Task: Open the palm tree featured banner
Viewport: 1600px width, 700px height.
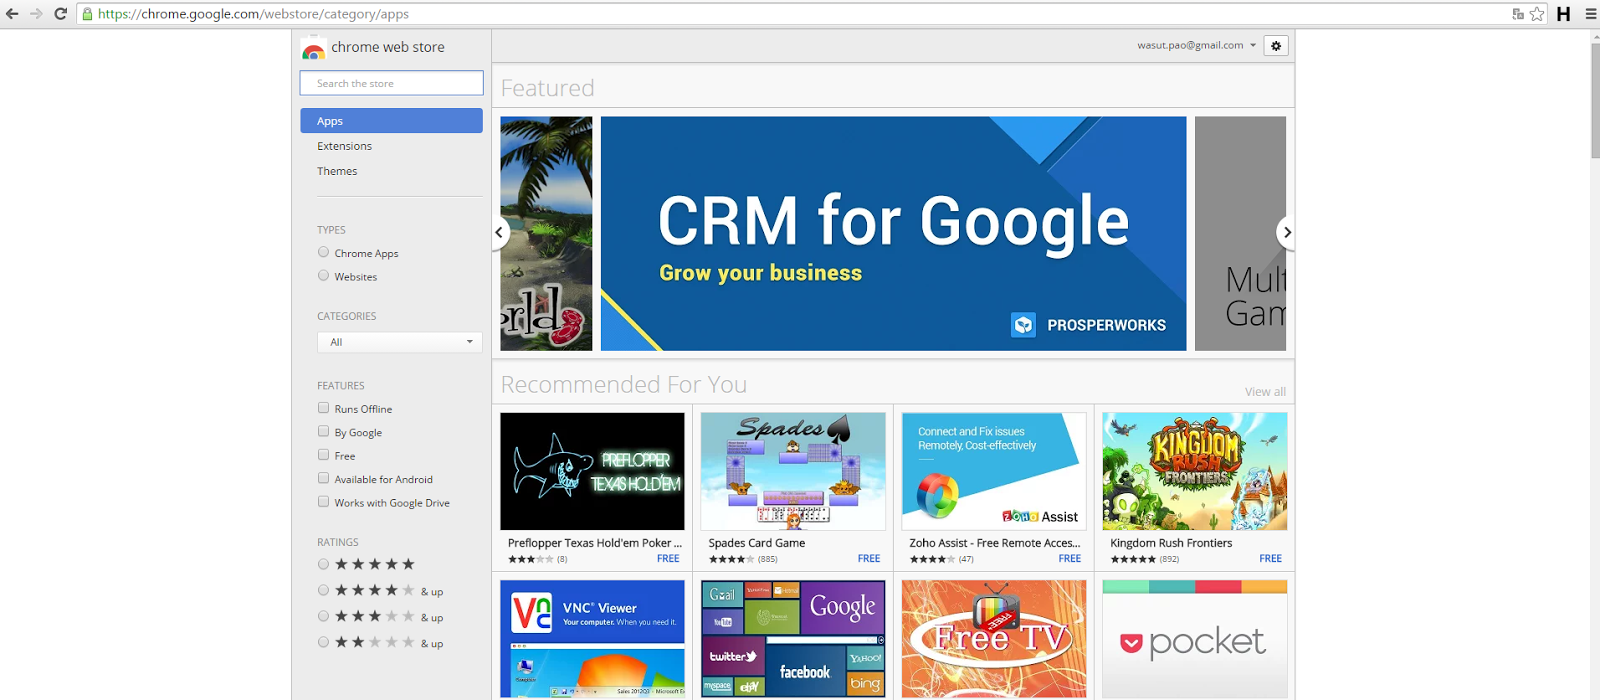Action: [546, 233]
